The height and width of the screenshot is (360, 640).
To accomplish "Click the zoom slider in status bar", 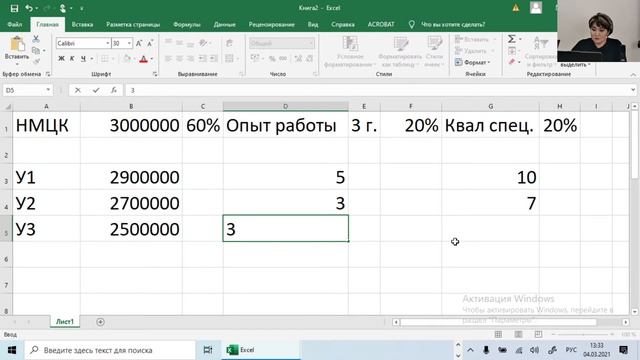I will (x=584, y=334).
